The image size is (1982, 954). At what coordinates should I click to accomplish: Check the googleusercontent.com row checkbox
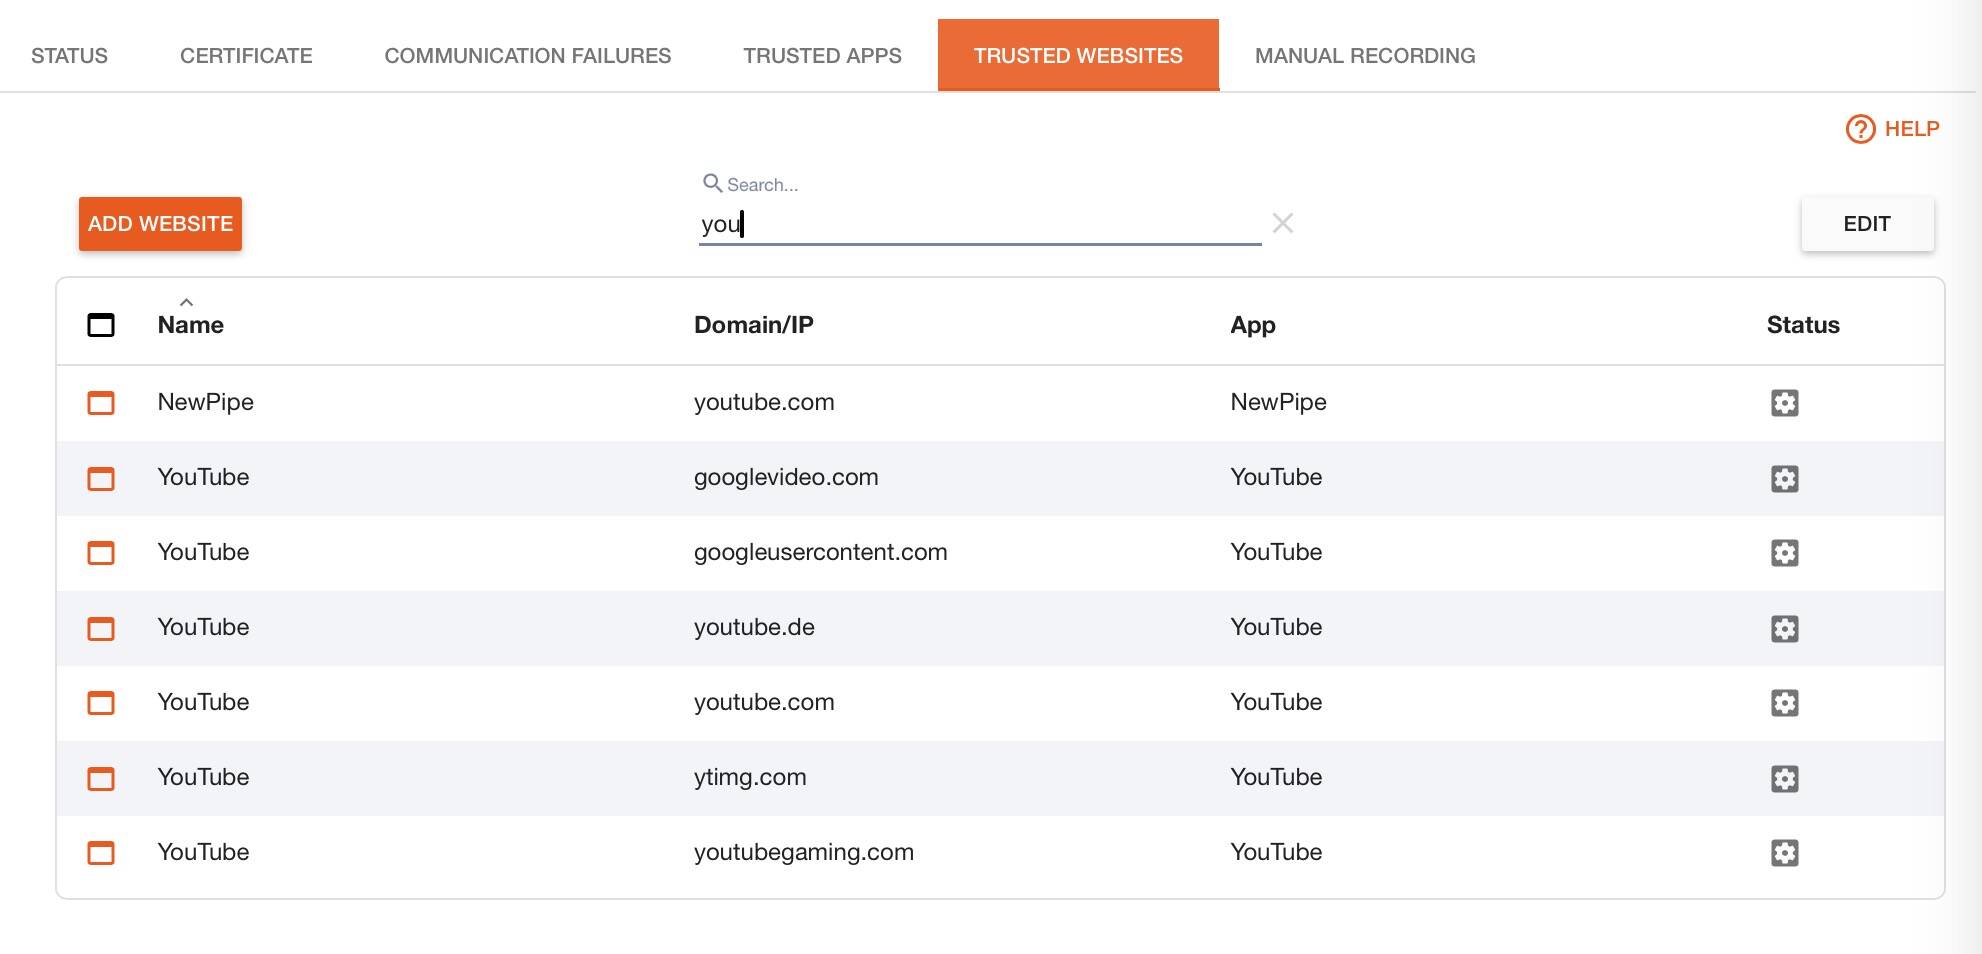coord(101,553)
